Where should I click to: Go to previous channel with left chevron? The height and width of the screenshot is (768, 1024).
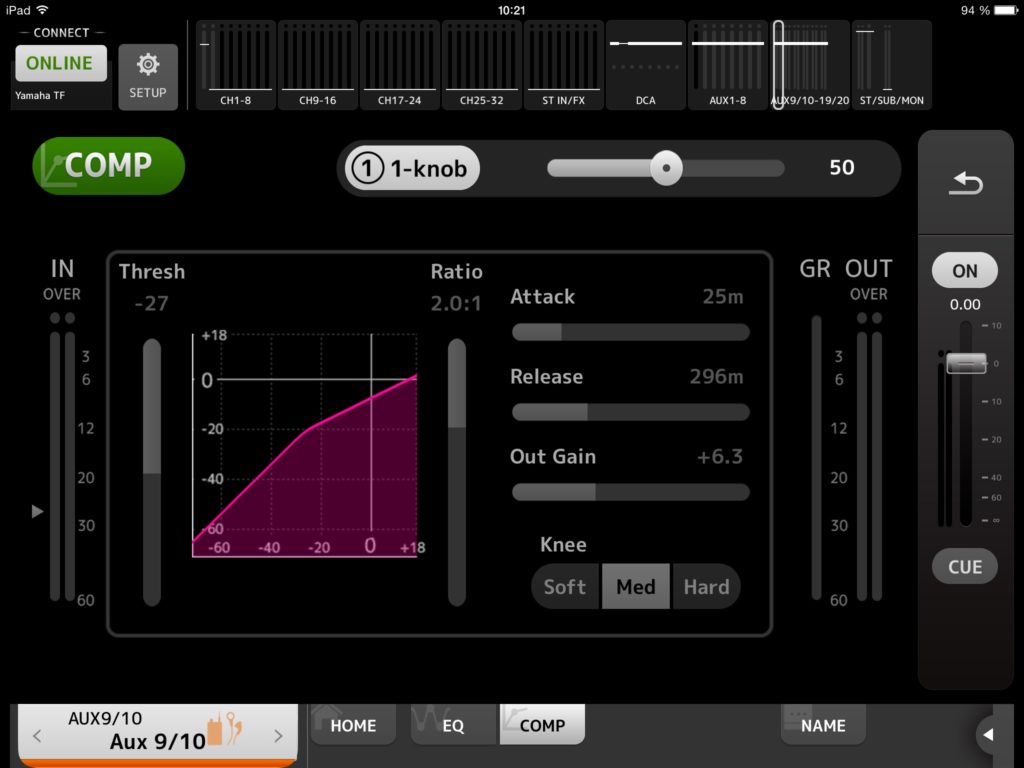point(37,736)
